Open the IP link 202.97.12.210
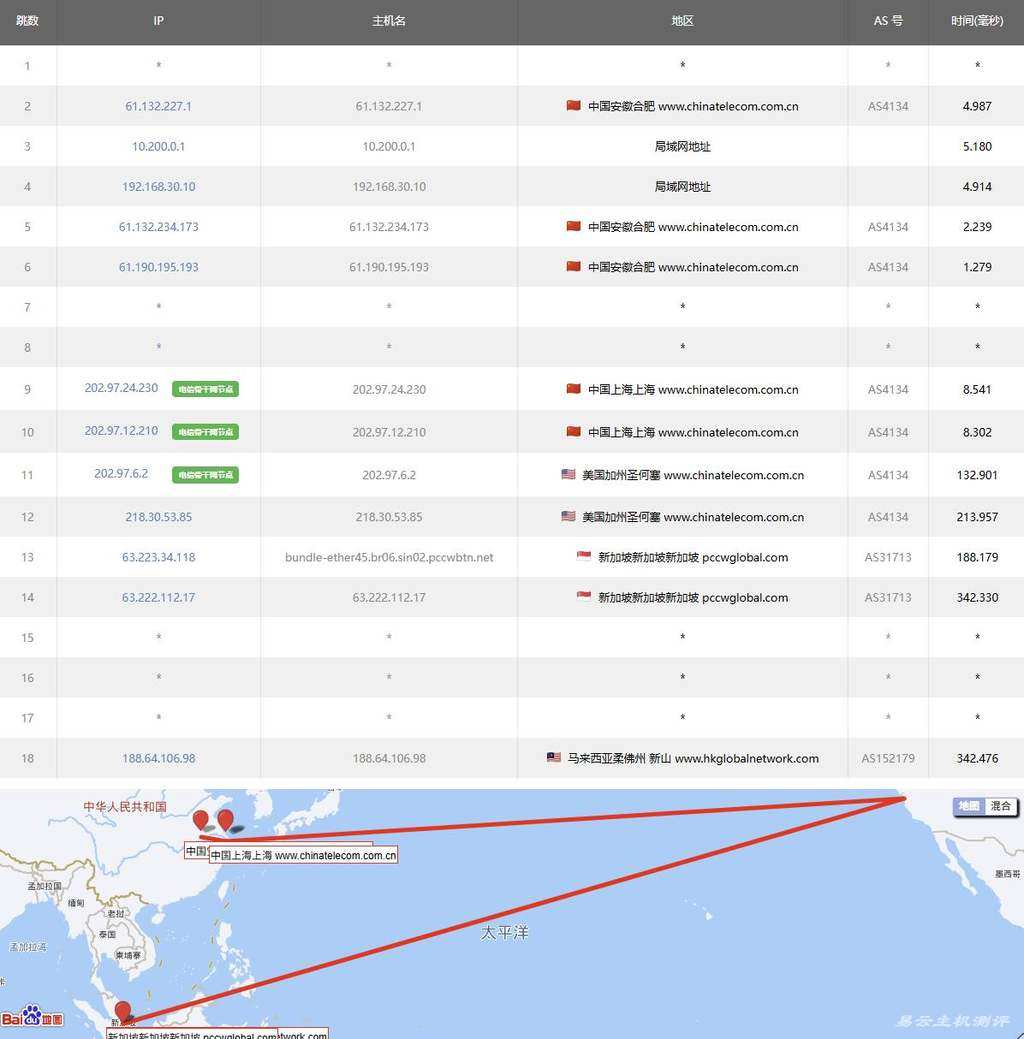 coord(121,431)
